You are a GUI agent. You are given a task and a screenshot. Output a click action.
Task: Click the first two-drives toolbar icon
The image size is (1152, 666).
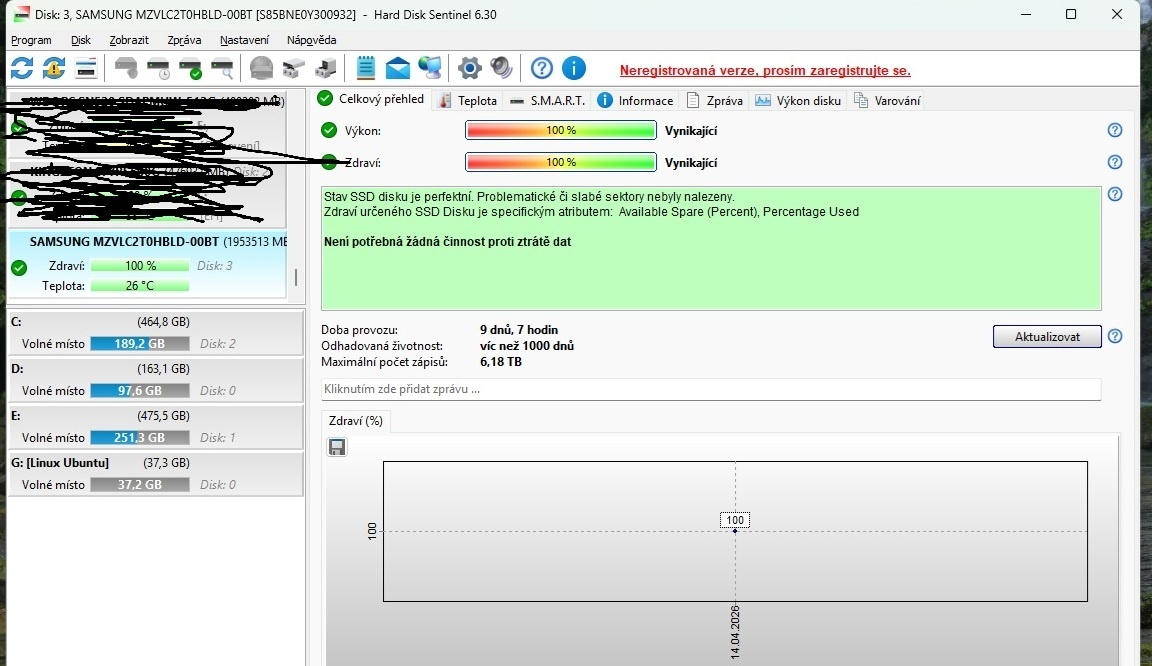[x=293, y=68]
